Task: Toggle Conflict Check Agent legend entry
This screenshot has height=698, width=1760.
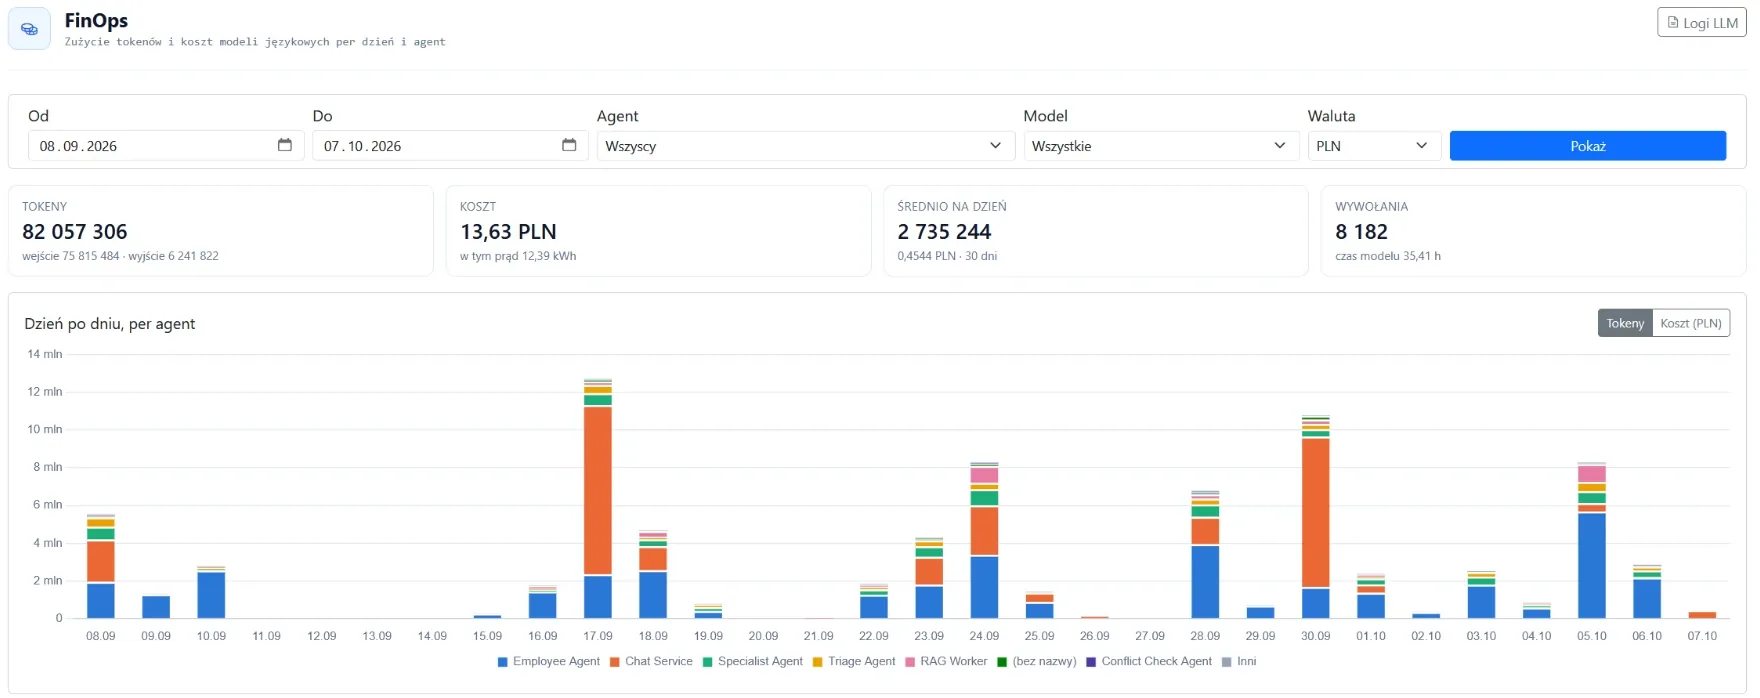Action: pos(1149,661)
